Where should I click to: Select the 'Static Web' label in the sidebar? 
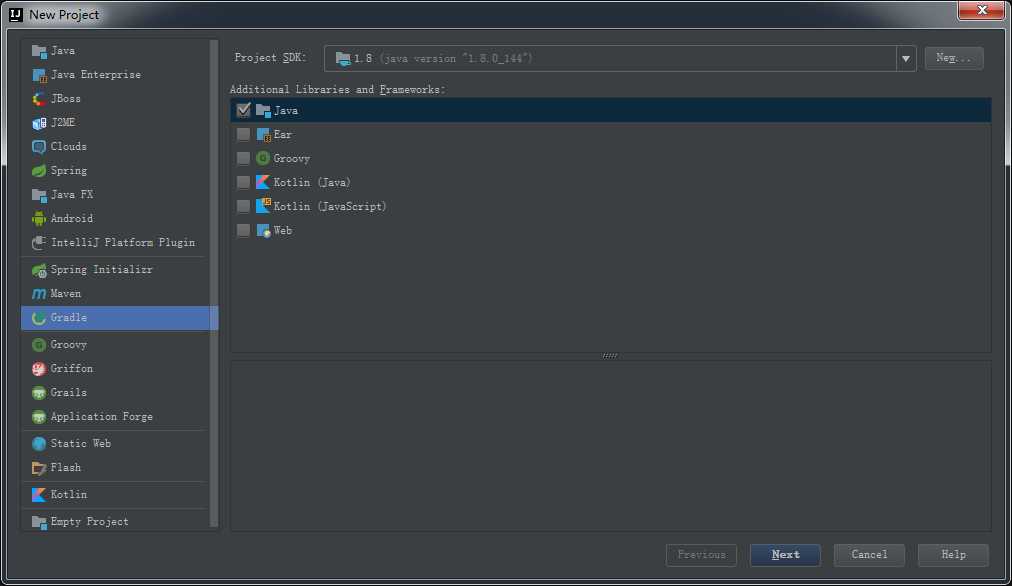81,443
